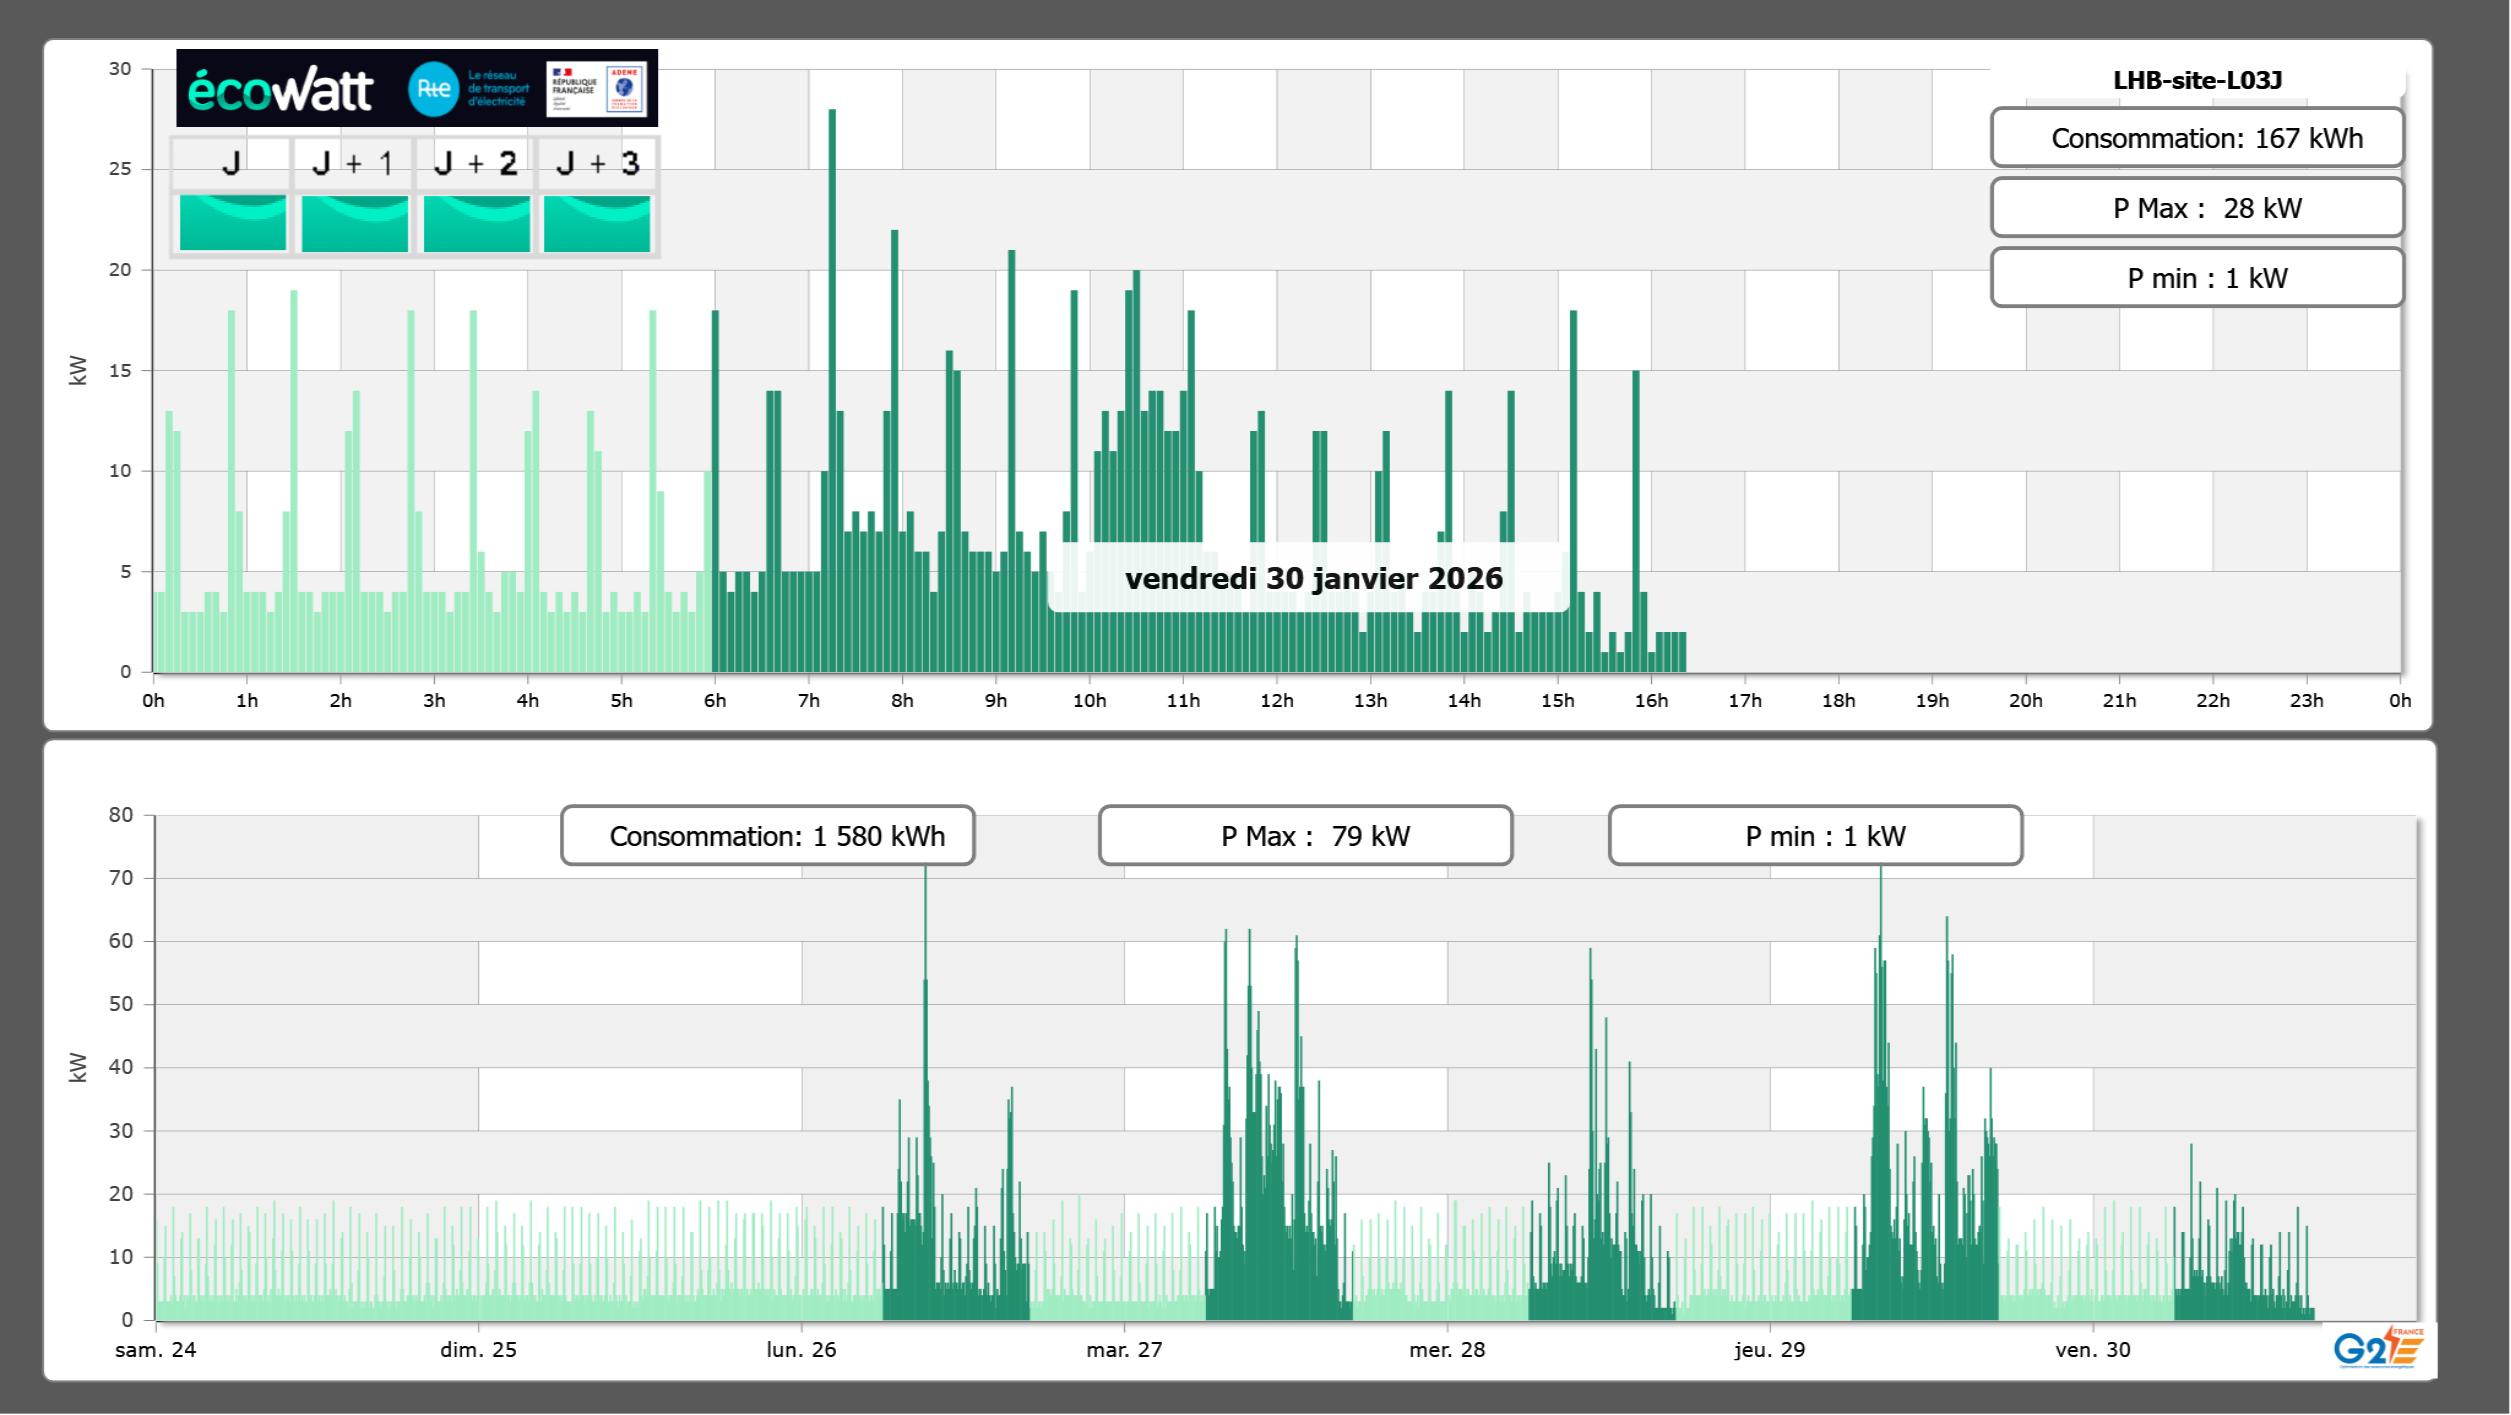Click the 12h hour axis label
The height and width of the screenshot is (1415, 2511).
tap(1276, 700)
